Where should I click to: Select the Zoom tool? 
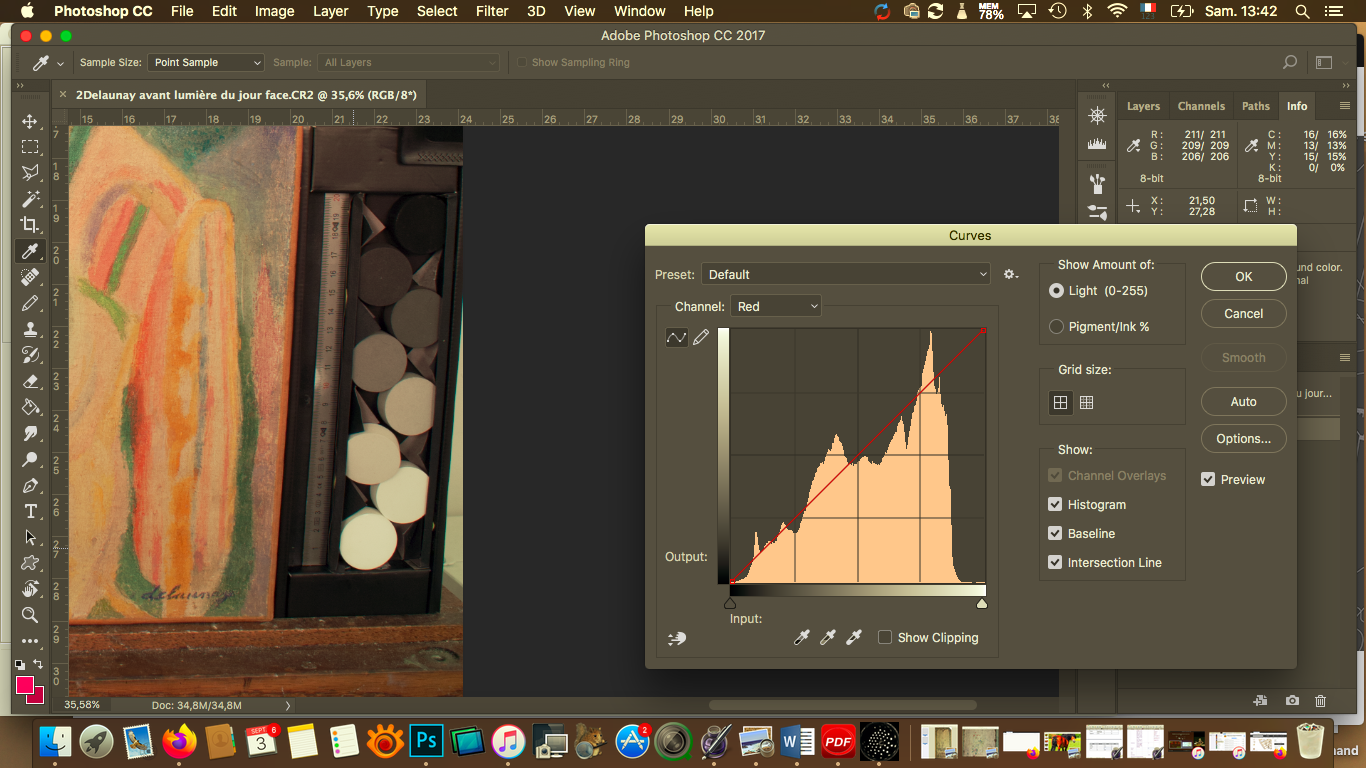coord(30,615)
